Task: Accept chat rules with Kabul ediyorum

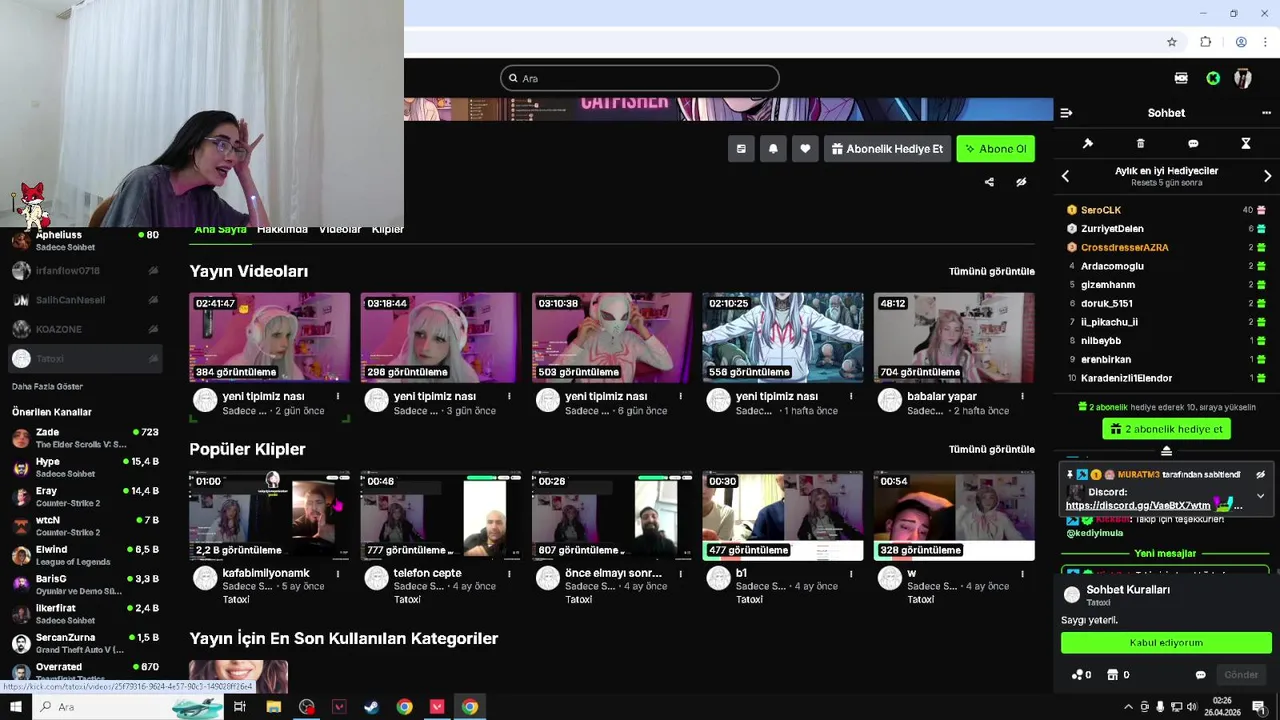Action: click(1166, 643)
